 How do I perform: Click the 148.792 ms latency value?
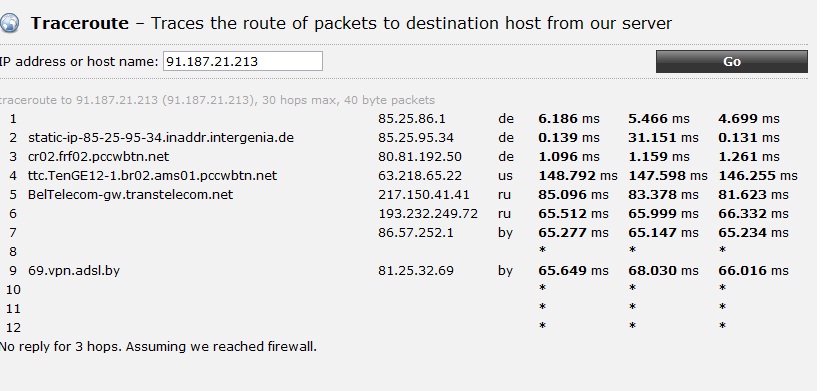[578, 176]
